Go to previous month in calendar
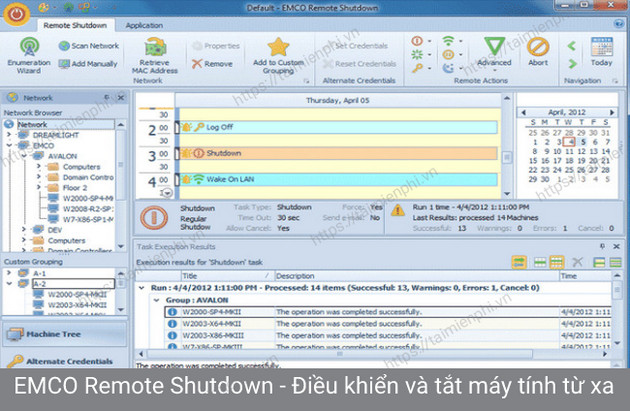This screenshot has height=411, width=630. [523, 112]
